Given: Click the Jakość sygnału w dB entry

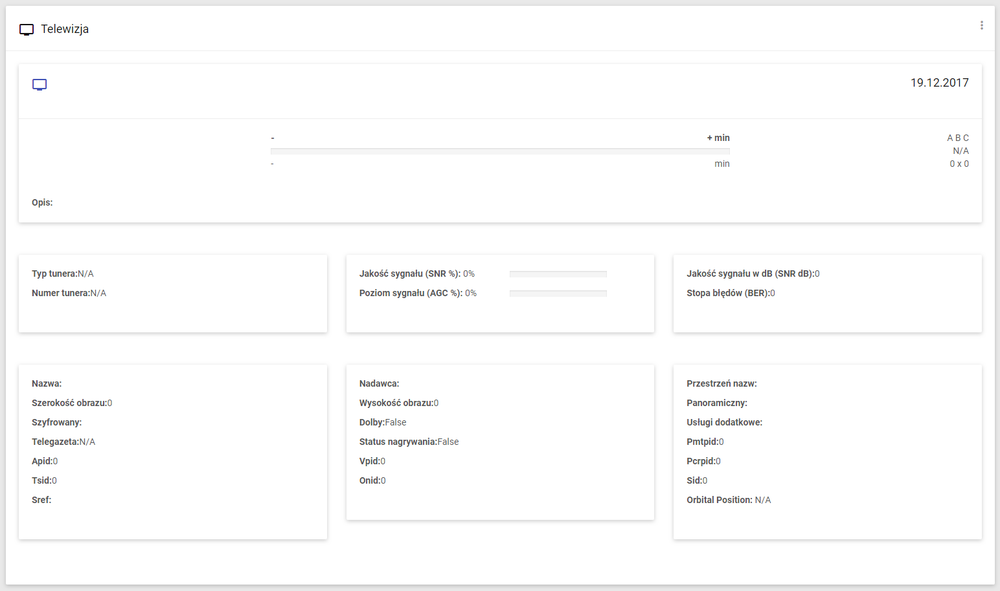Looking at the screenshot, I should (x=753, y=273).
